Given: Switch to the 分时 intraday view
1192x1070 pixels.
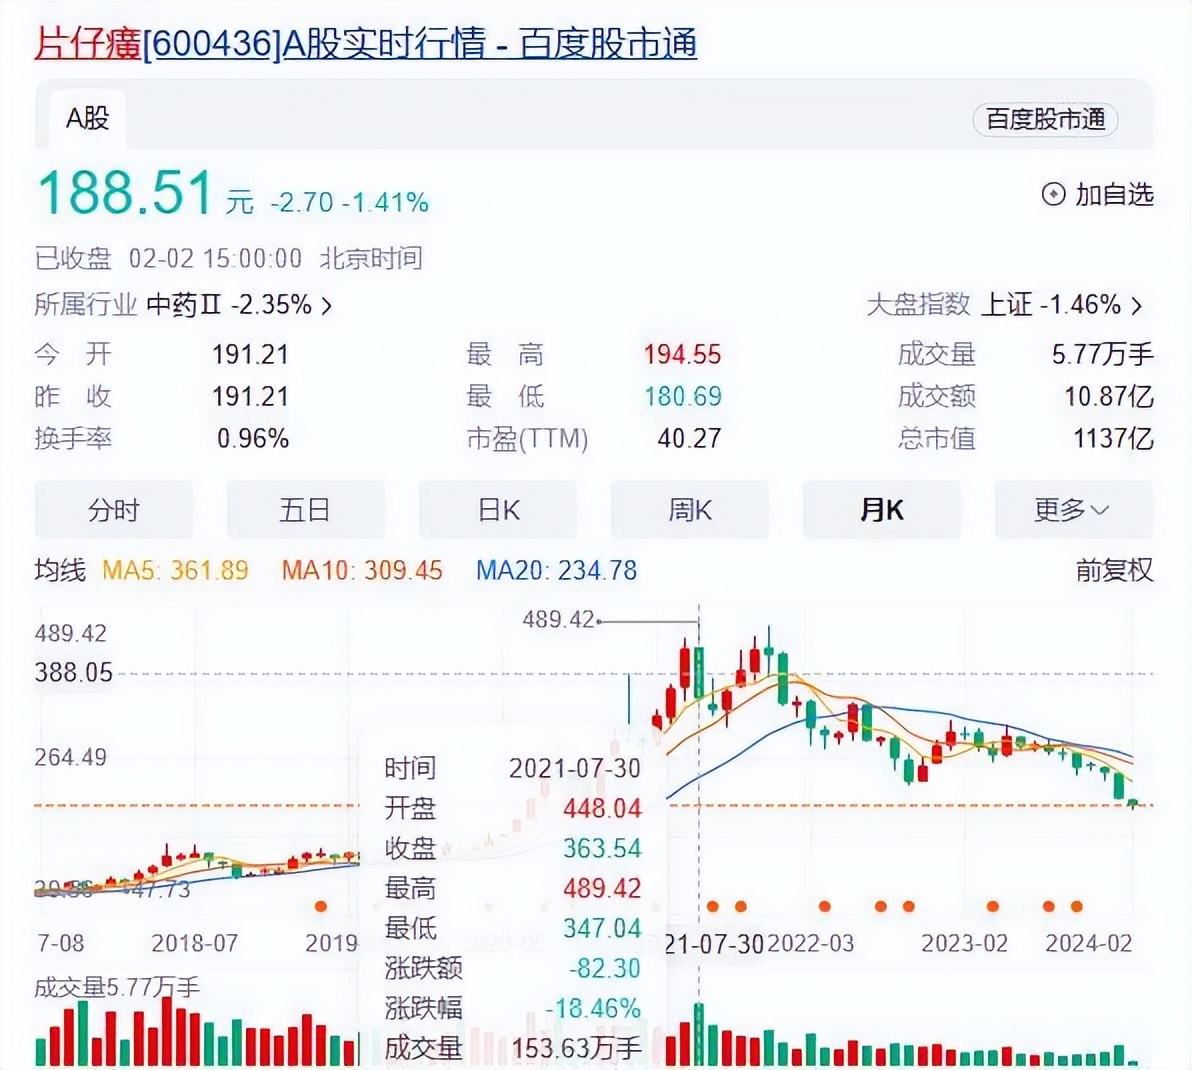Looking at the screenshot, I should [x=114, y=510].
